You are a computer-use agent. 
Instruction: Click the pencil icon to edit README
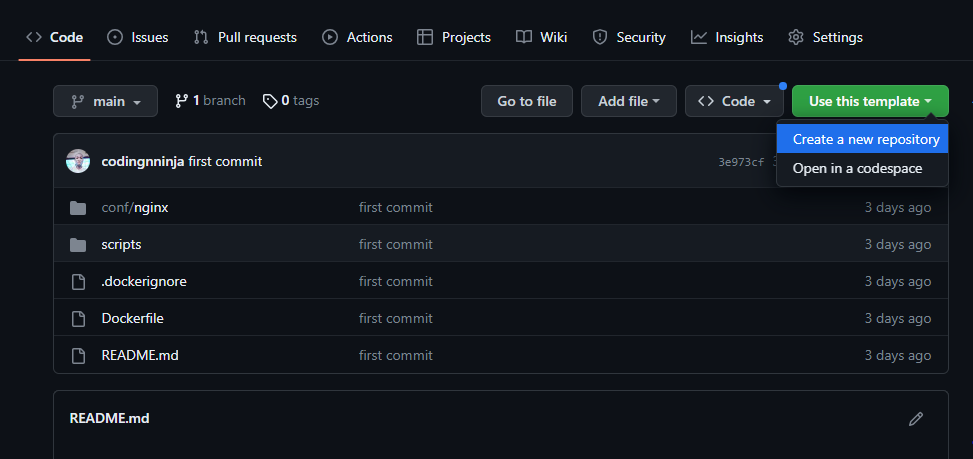(x=915, y=419)
